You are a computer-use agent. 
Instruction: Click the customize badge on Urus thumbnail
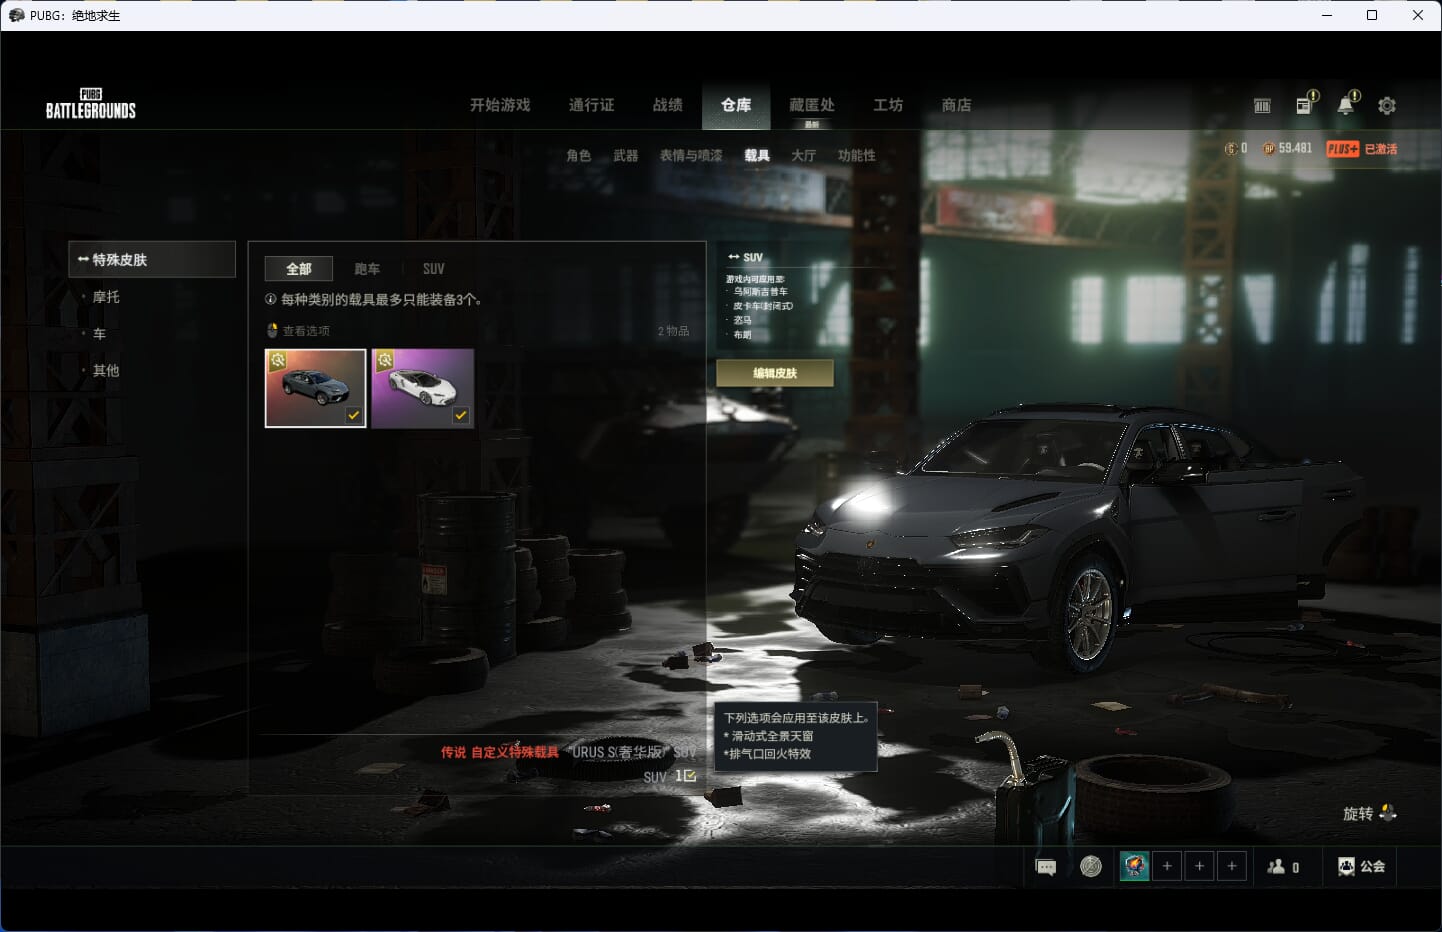(x=278, y=360)
